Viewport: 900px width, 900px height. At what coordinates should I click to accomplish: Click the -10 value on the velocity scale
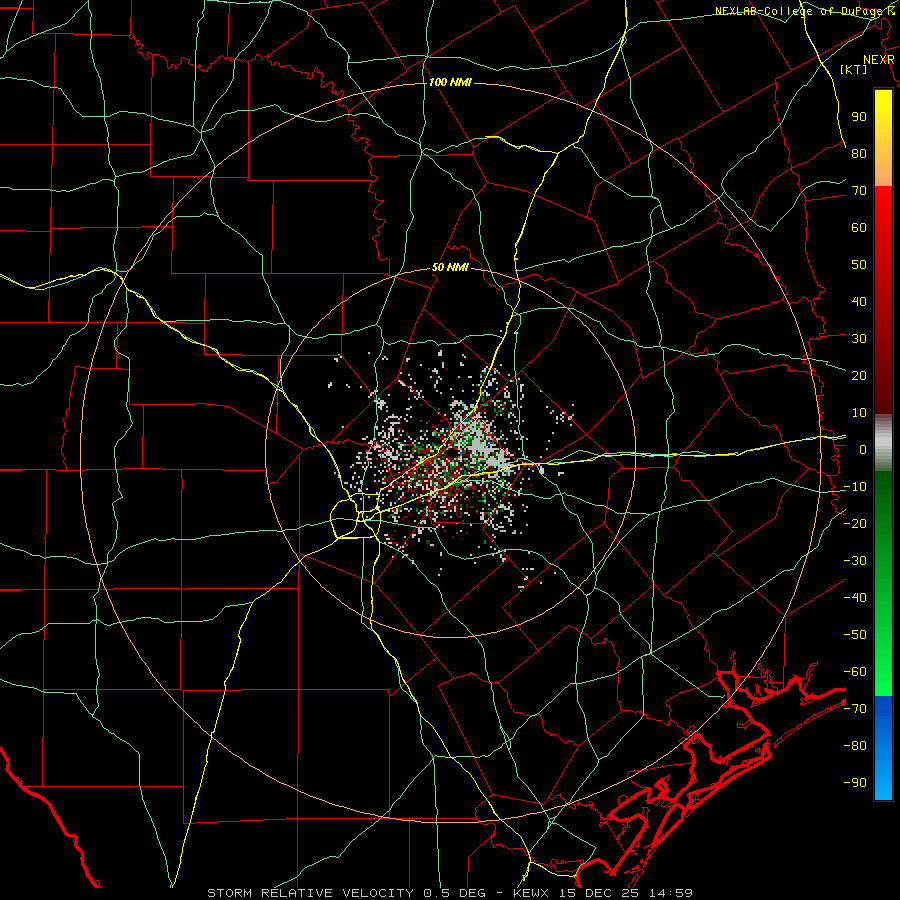[x=855, y=487]
